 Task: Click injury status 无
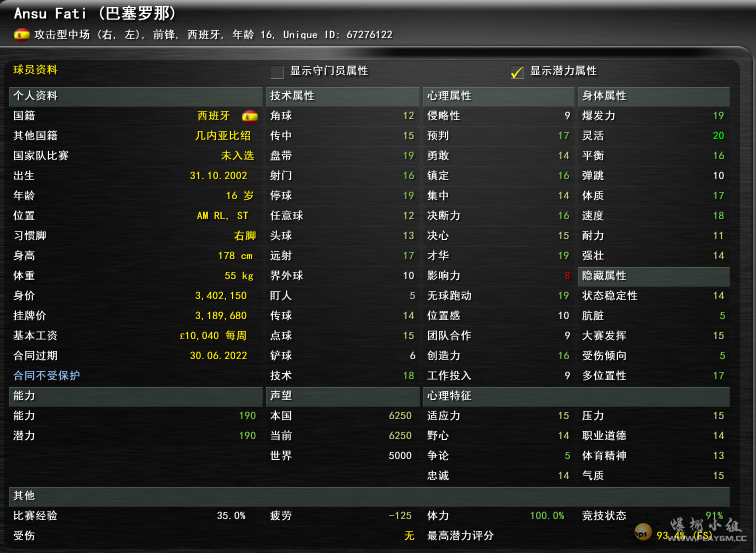(x=409, y=536)
